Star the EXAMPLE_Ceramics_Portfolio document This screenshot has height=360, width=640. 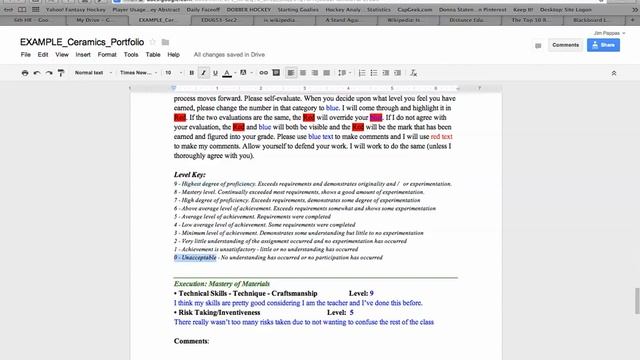click(x=153, y=42)
